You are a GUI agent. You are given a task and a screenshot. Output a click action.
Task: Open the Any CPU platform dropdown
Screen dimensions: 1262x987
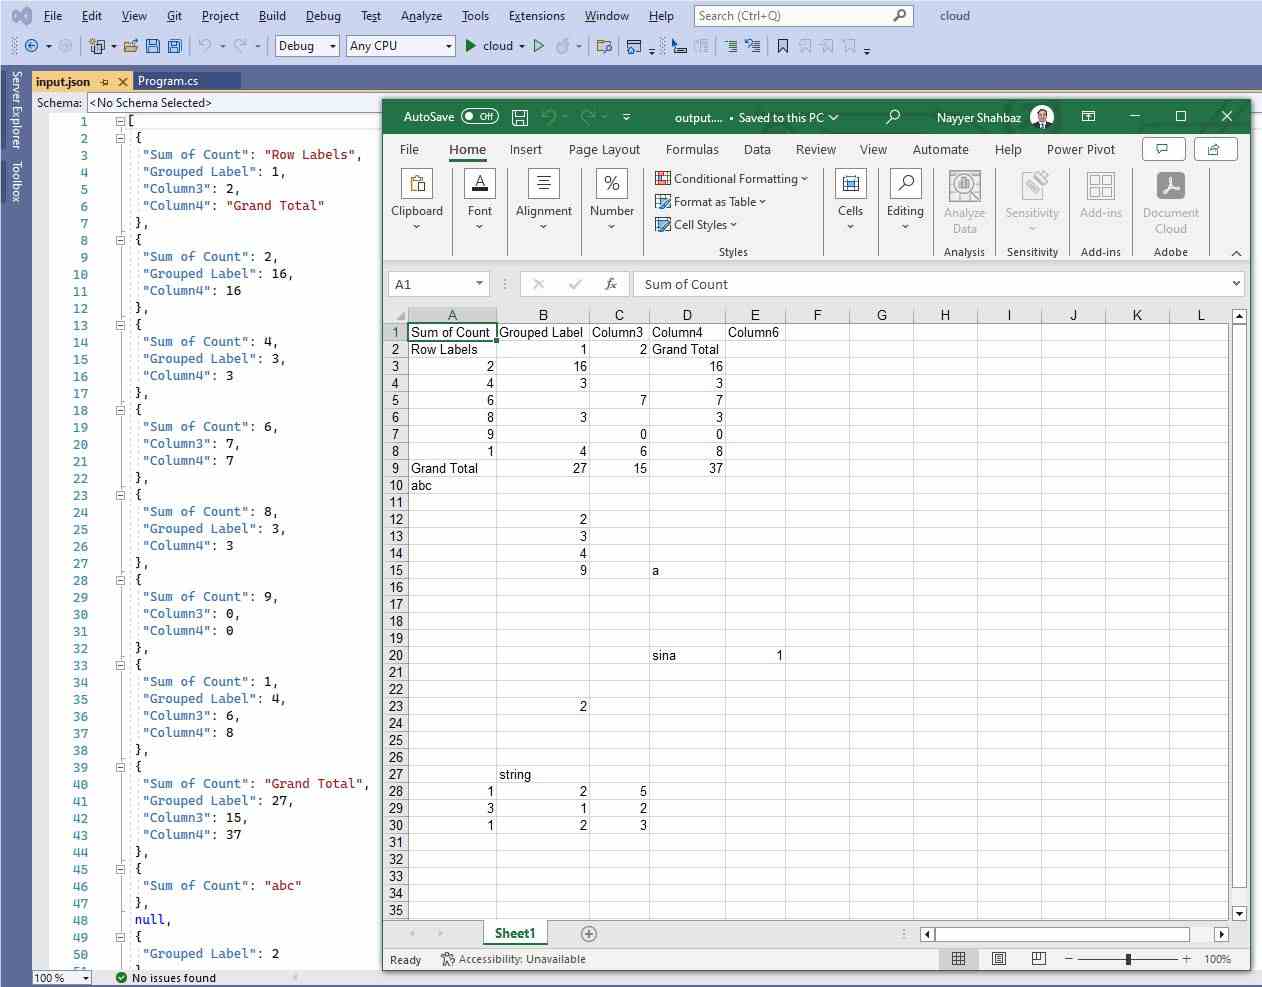tap(400, 45)
